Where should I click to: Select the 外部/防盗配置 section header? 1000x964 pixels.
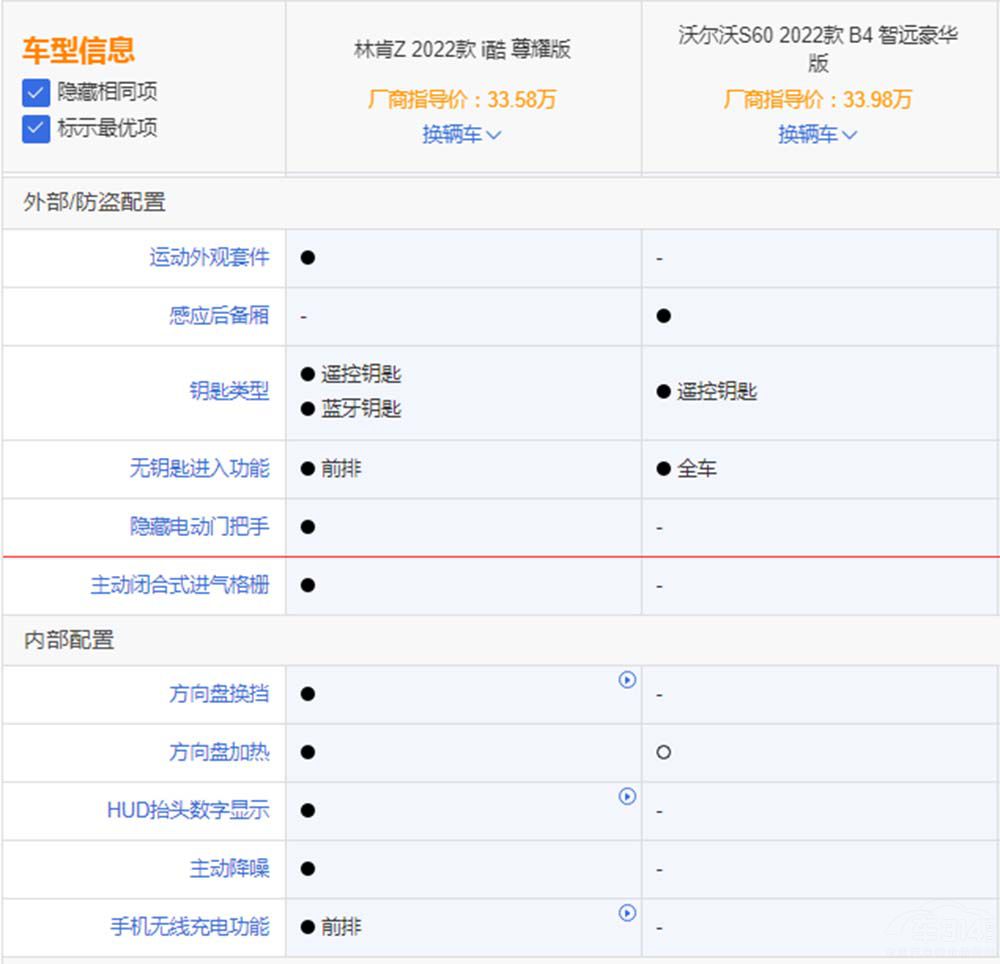click(x=94, y=202)
